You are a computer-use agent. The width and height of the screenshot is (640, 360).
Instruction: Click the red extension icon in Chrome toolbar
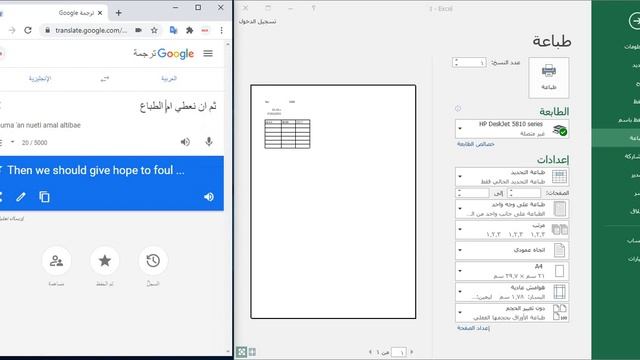(x=205, y=30)
